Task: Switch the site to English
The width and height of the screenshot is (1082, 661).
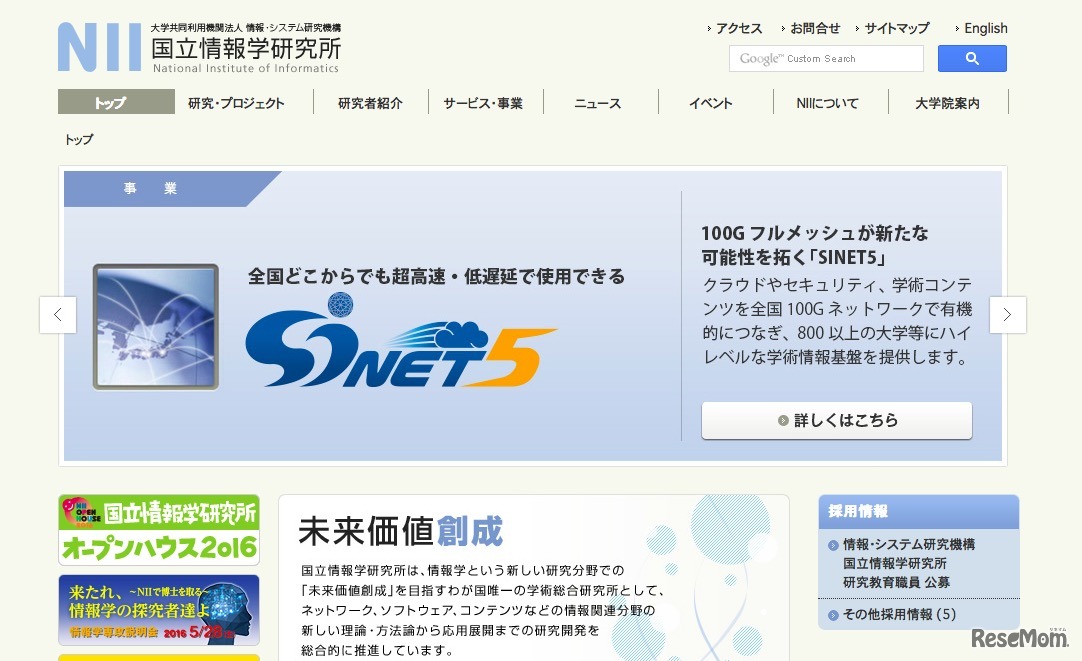Action: [986, 28]
